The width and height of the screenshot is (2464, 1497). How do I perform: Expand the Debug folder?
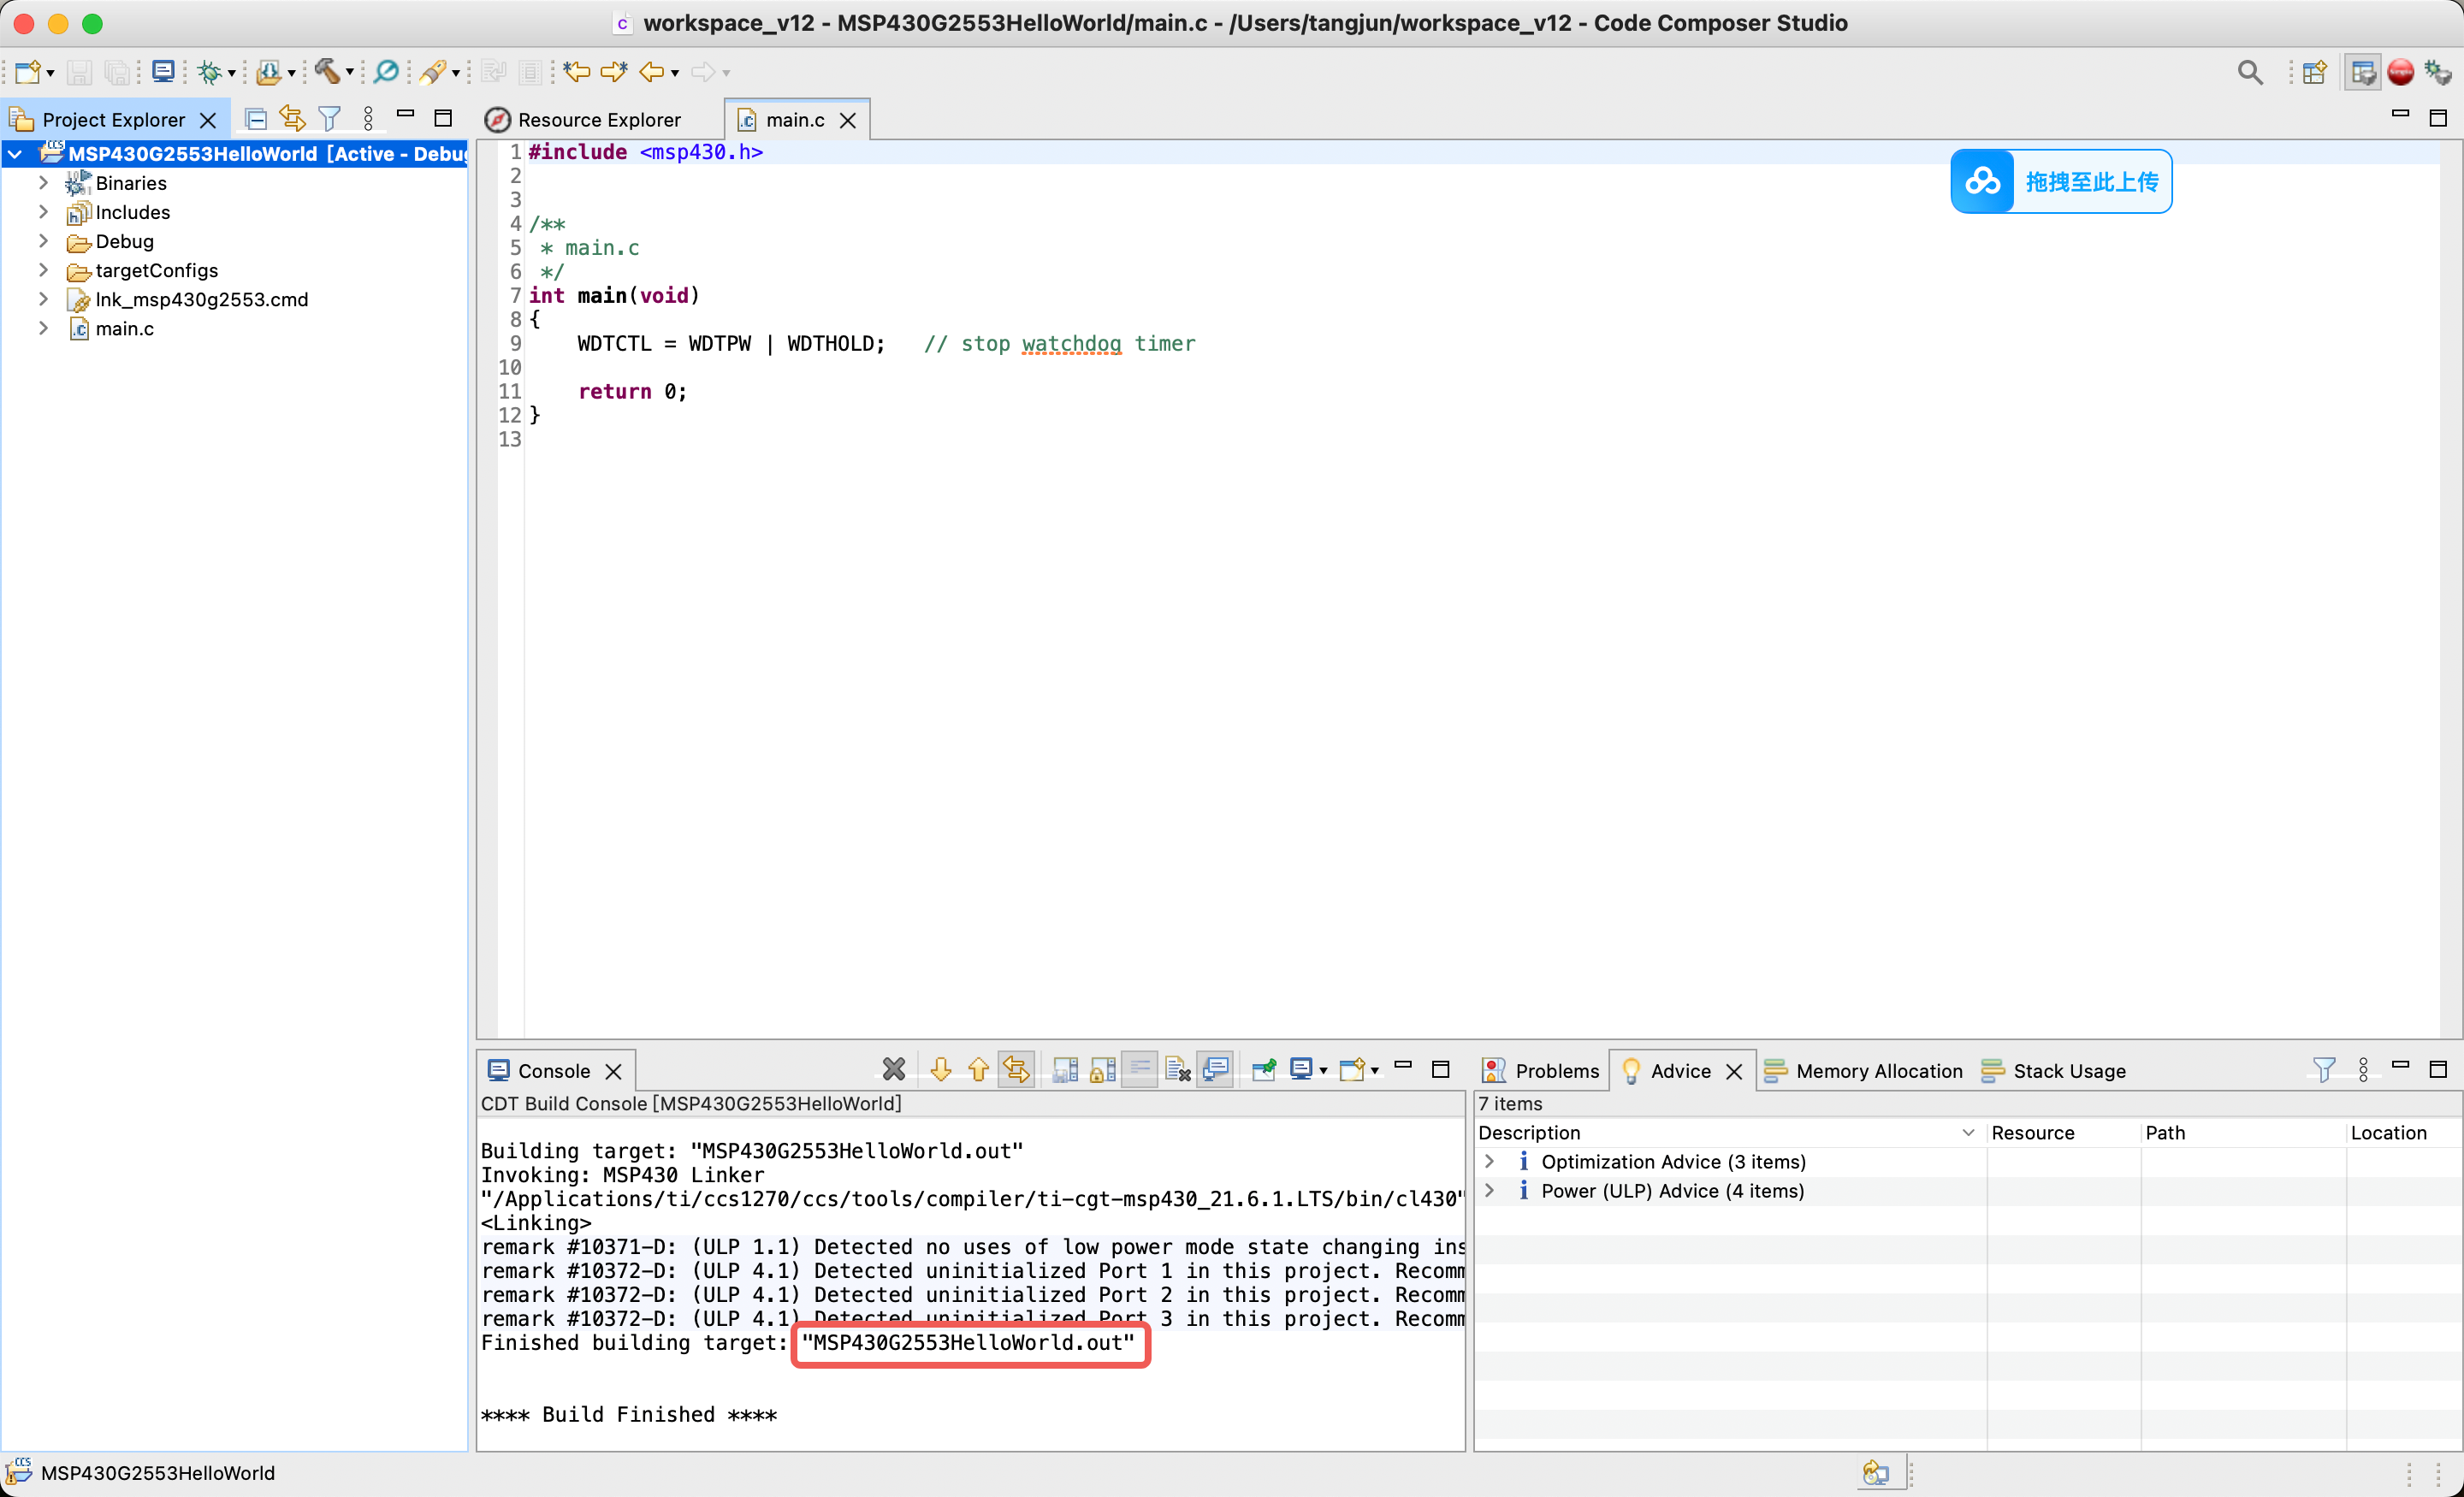click(43, 241)
